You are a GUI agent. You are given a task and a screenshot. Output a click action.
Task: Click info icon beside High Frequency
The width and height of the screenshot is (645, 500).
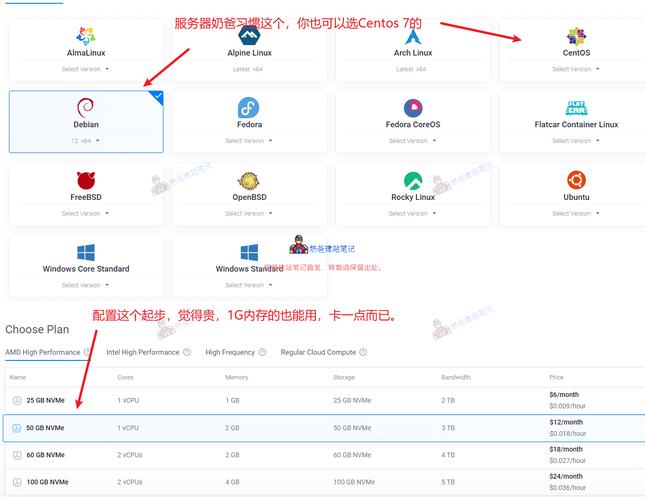coord(262,352)
